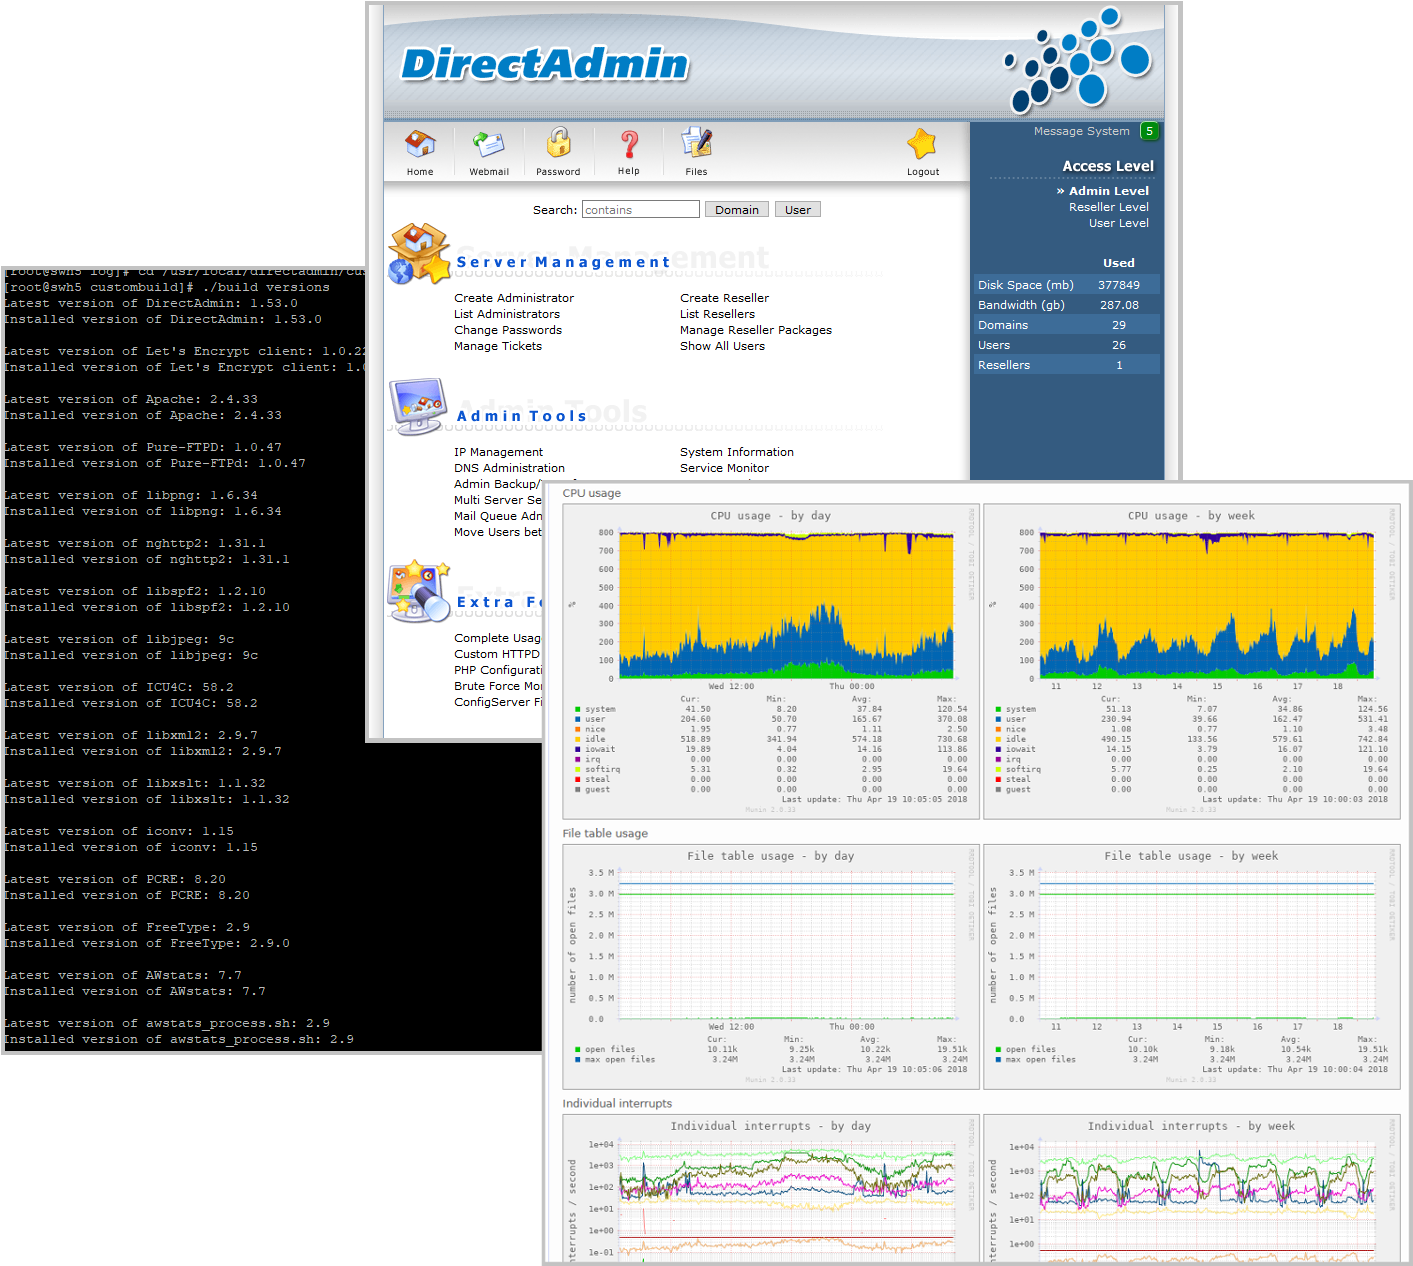
Task: Click the Latest version of Apache line
Action: click(130, 399)
